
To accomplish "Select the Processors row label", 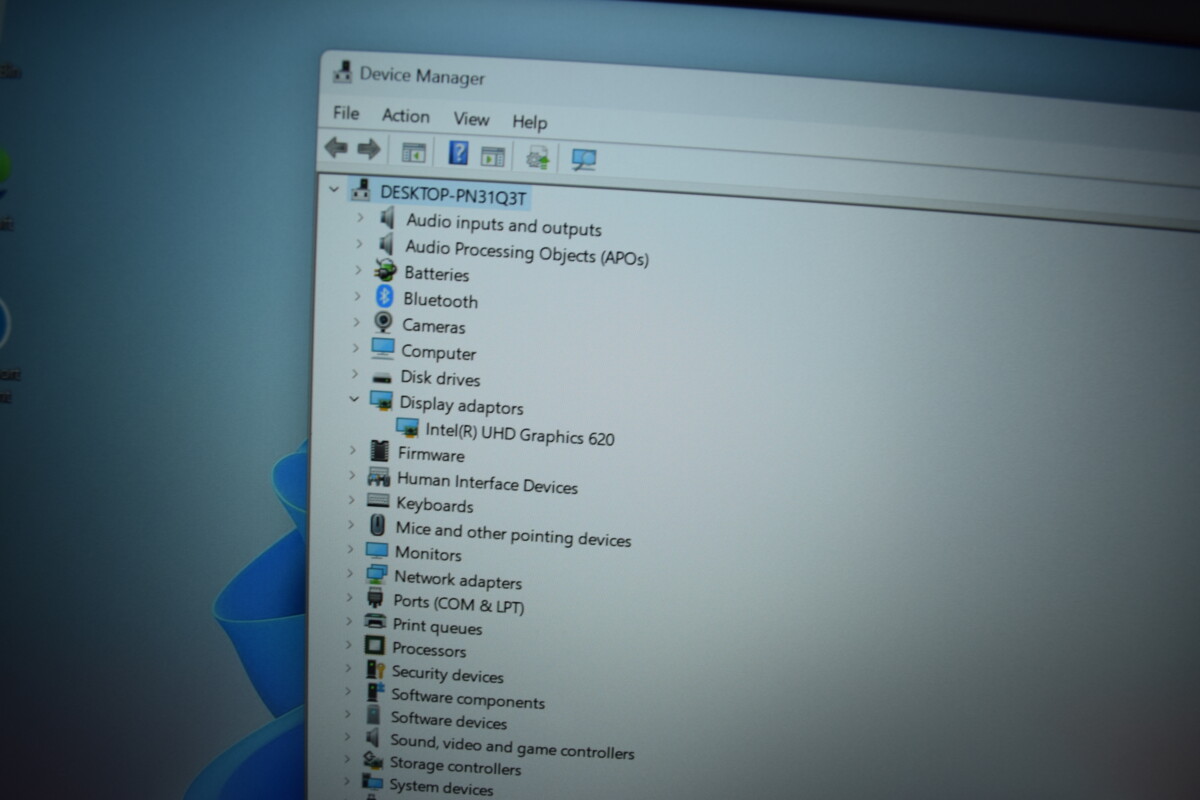I will click(x=429, y=649).
